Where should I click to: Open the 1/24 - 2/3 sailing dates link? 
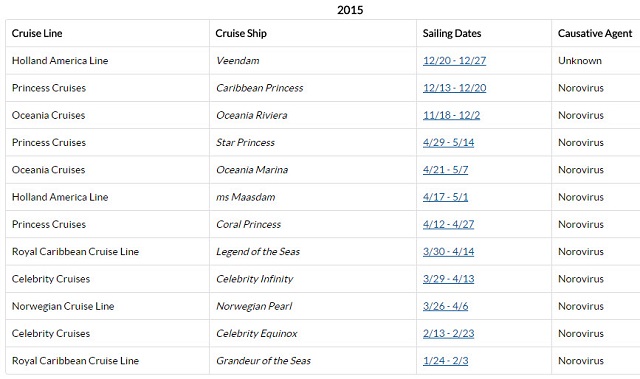point(445,361)
